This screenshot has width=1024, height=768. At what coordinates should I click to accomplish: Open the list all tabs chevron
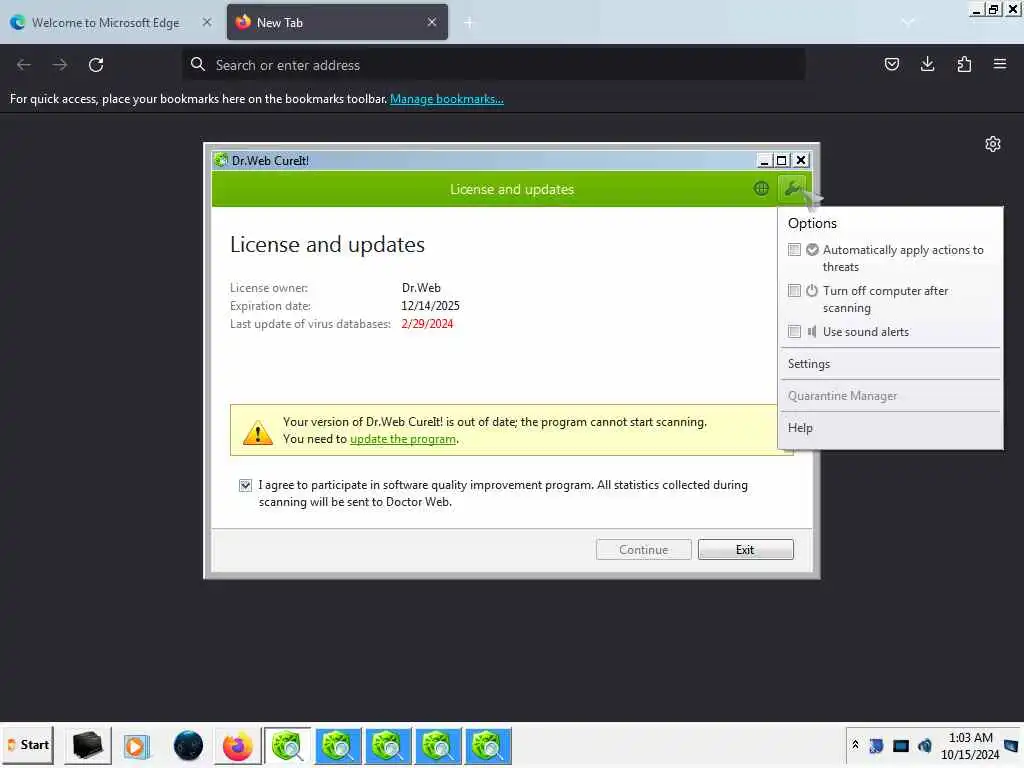click(x=908, y=22)
